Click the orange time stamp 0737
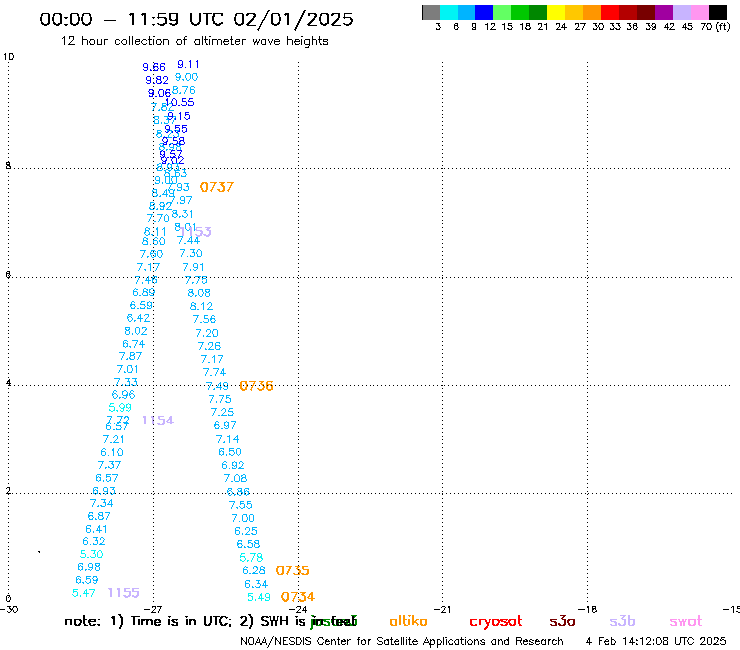Viewport: 740px width, 650px height. (217, 187)
